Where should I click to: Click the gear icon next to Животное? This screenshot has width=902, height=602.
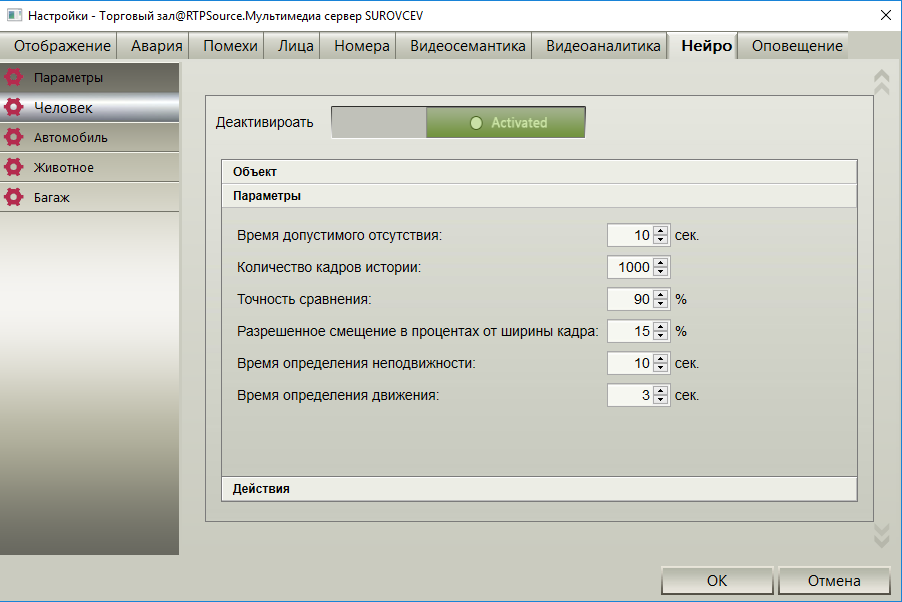pos(14,167)
